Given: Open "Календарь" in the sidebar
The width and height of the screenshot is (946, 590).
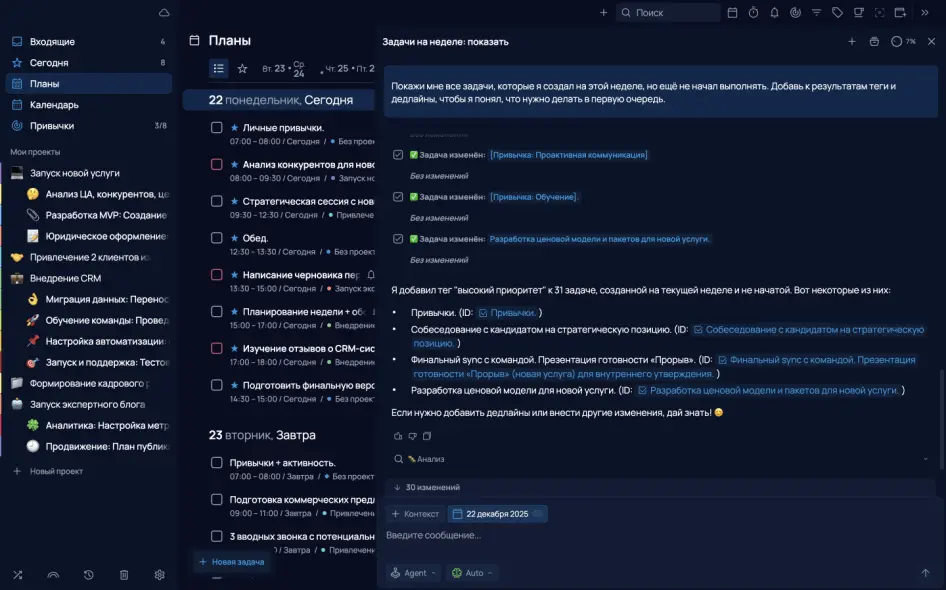Looking at the screenshot, I should (54, 105).
